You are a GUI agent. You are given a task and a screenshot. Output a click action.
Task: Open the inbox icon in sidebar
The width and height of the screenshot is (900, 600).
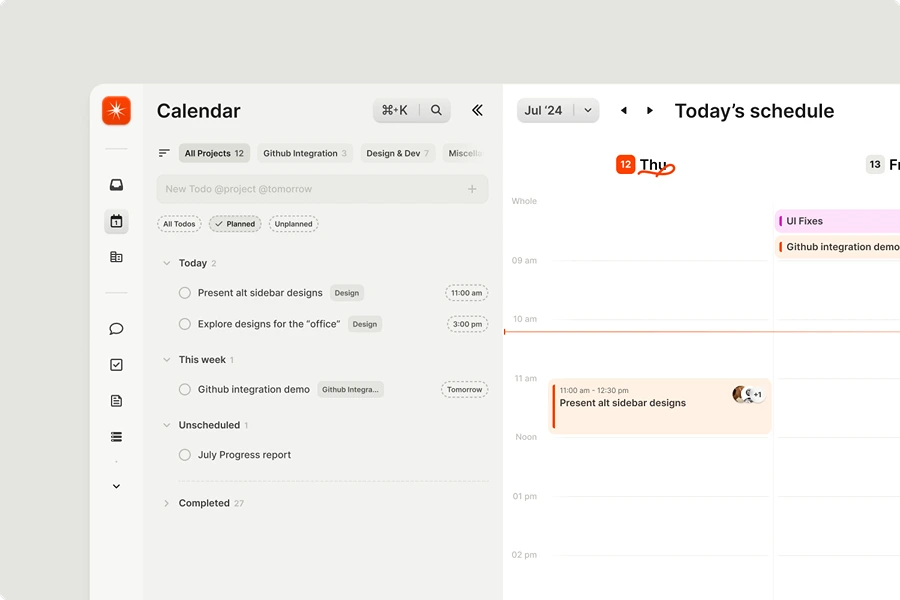click(116, 185)
